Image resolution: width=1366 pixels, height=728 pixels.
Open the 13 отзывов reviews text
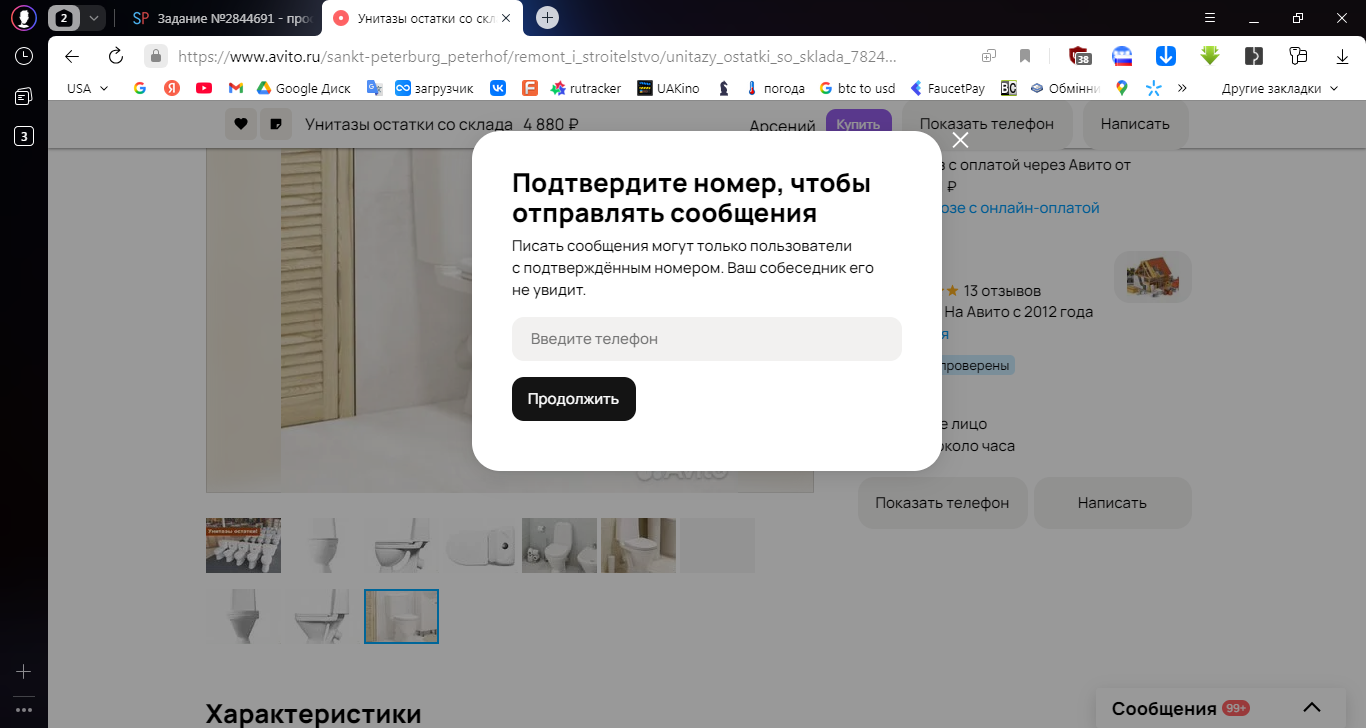(x=1002, y=291)
